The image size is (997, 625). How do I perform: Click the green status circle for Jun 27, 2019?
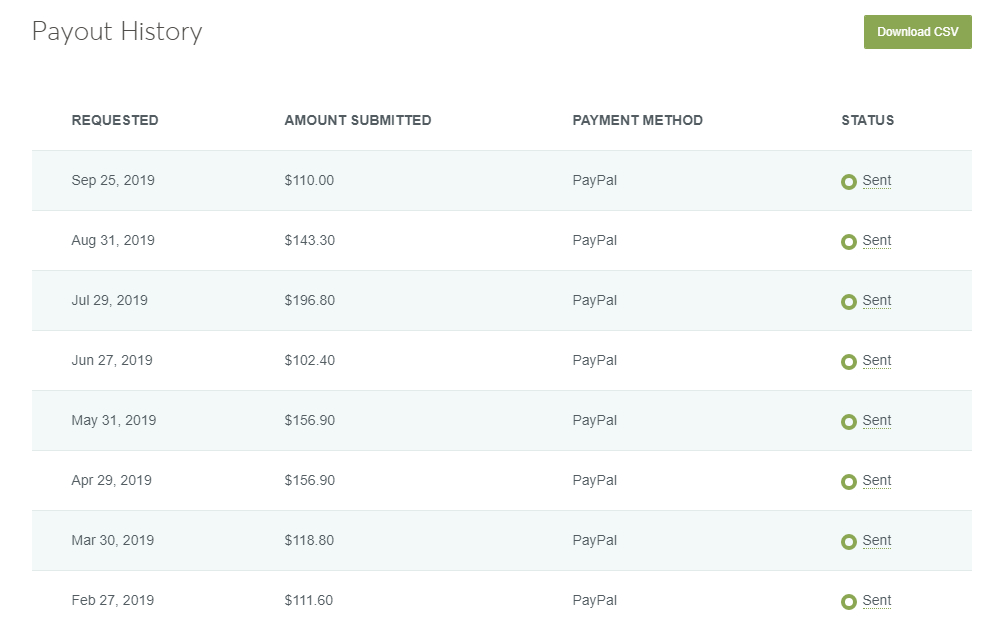point(848,362)
